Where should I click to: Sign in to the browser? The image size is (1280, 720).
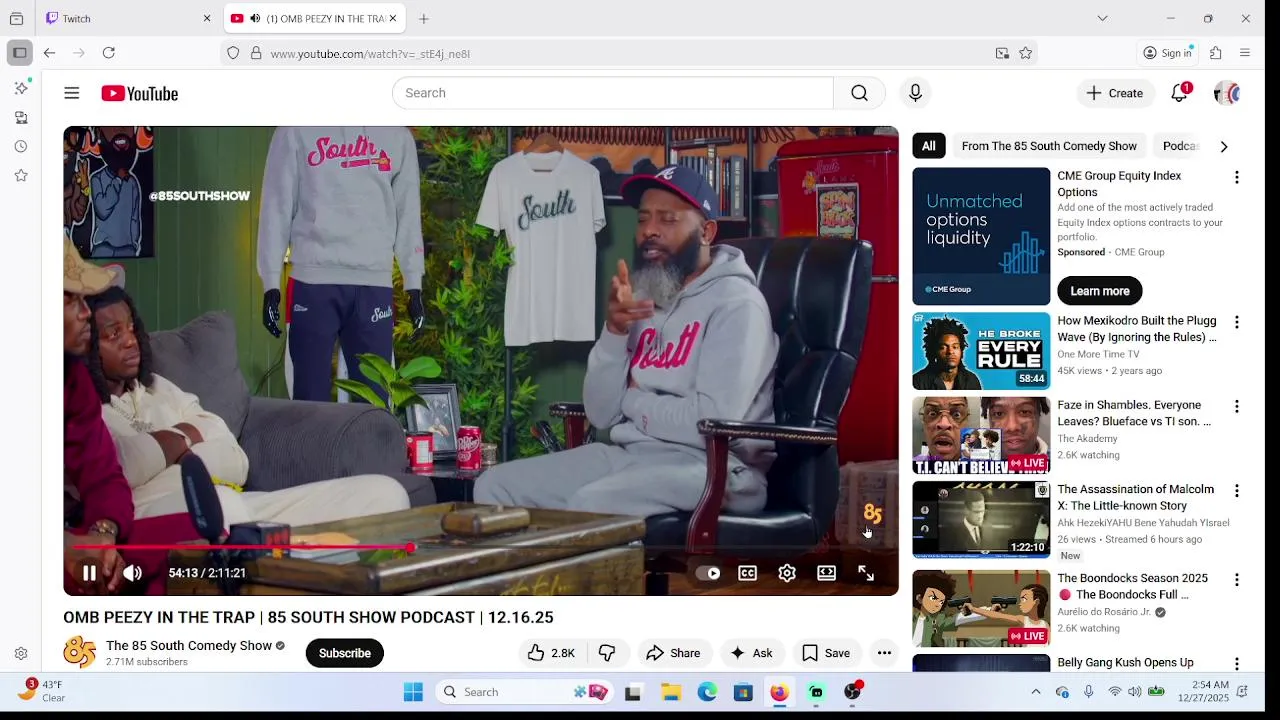coord(1168,53)
